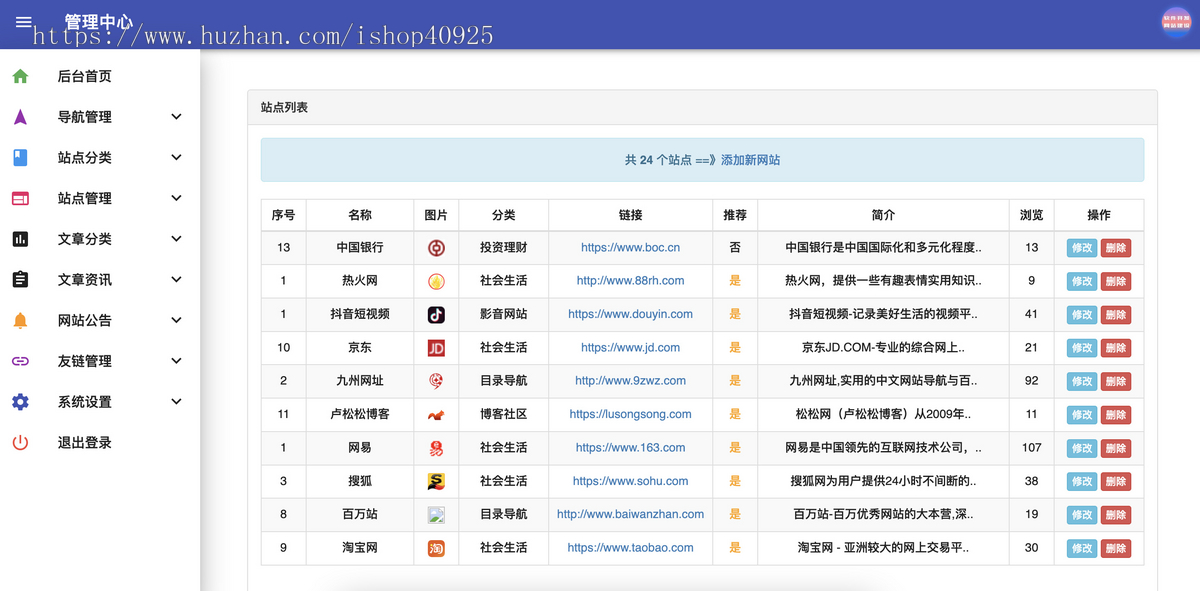Toggle the hamburger menu icon

coord(24,22)
